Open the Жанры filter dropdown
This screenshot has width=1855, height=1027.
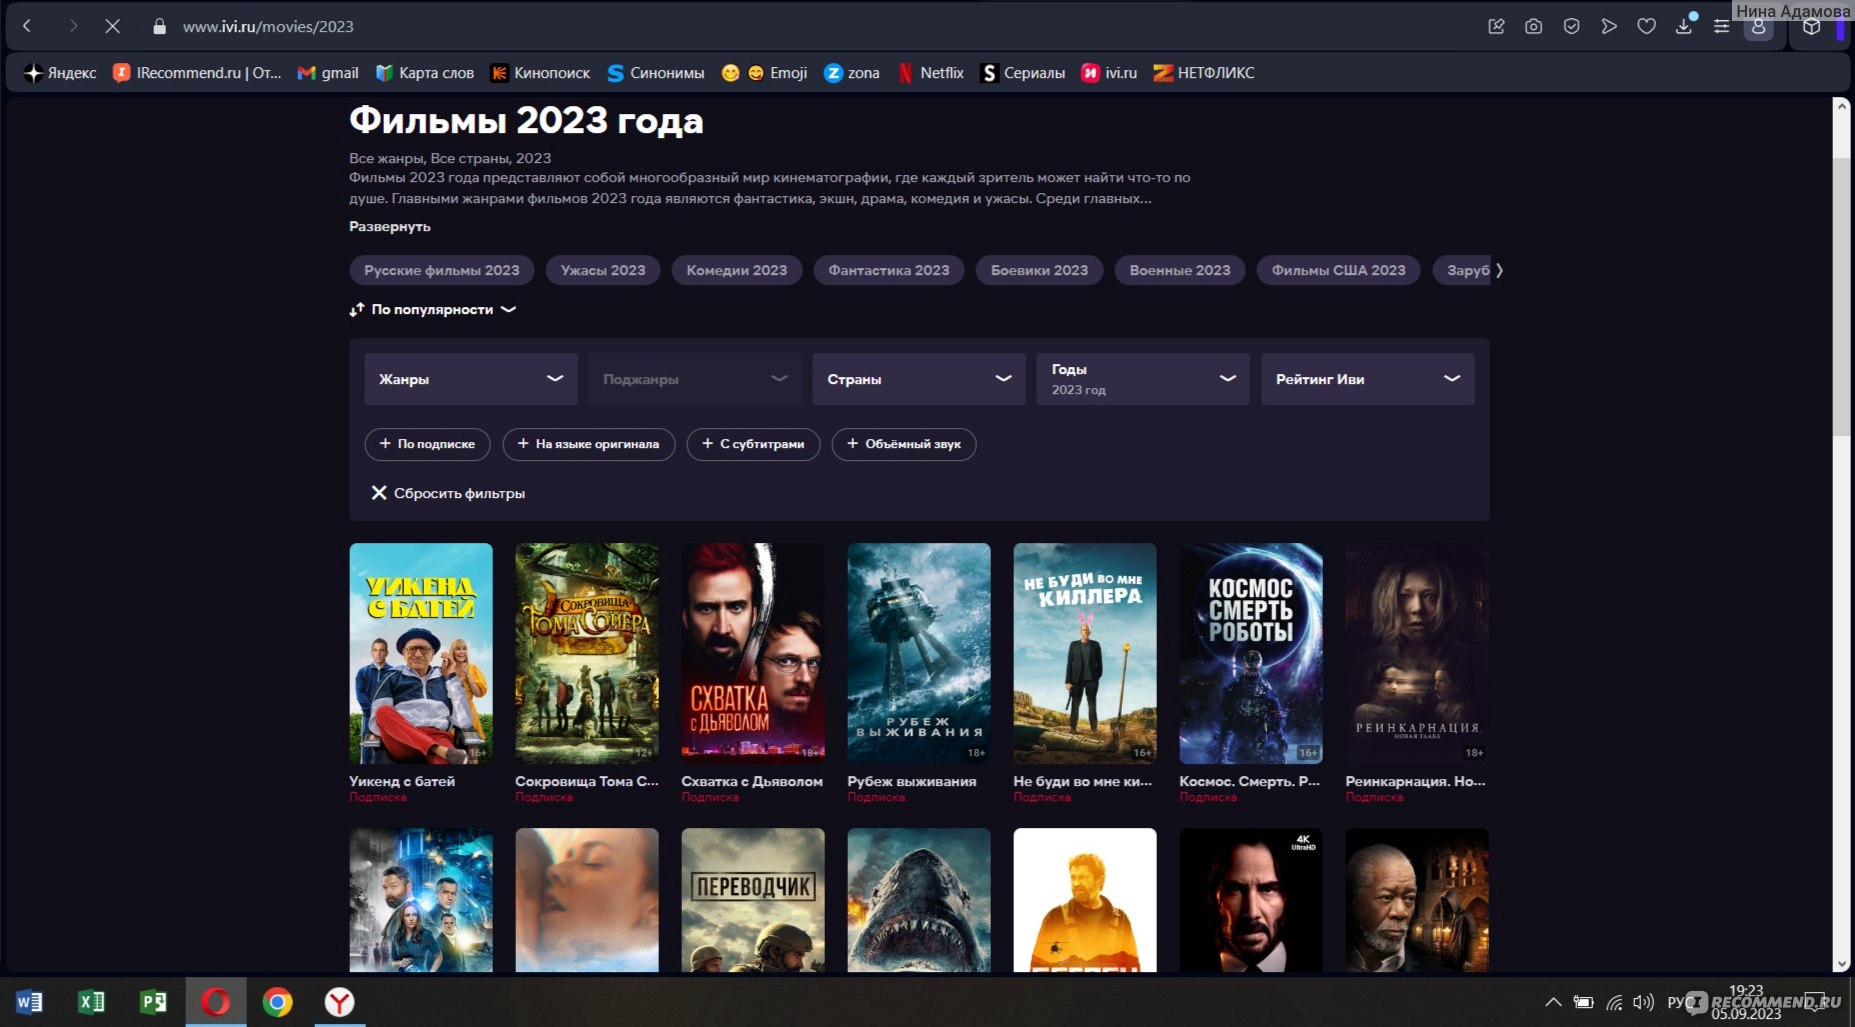pyautogui.click(x=471, y=379)
